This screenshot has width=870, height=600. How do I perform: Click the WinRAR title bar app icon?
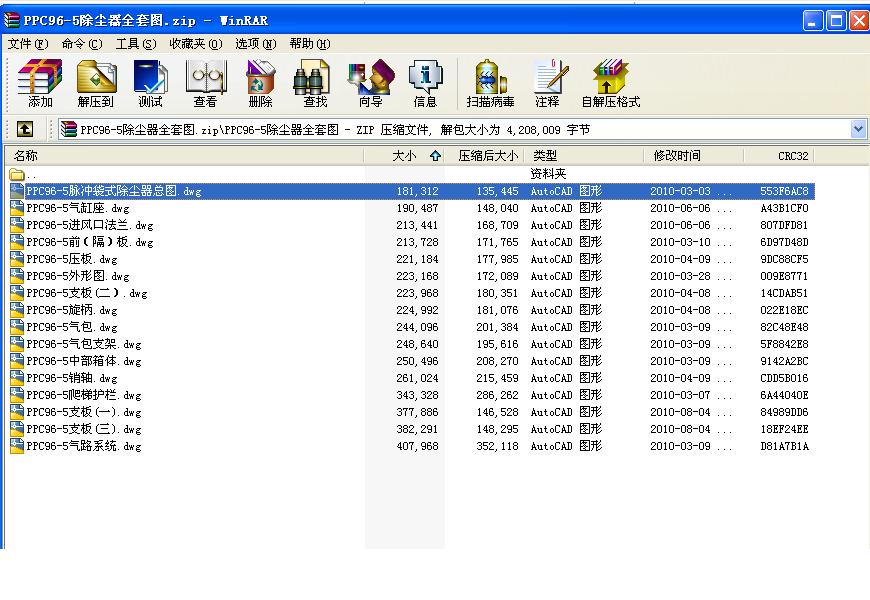[12, 21]
